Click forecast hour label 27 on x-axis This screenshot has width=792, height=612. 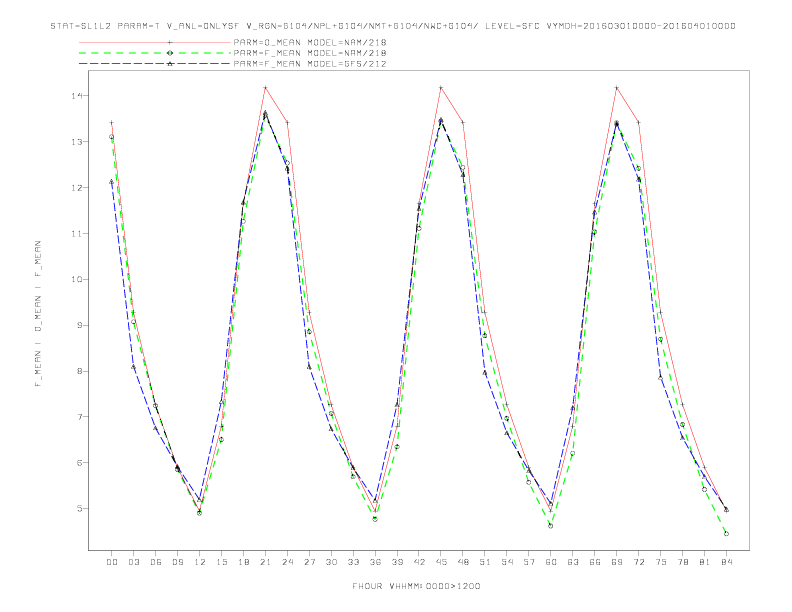point(309,562)
